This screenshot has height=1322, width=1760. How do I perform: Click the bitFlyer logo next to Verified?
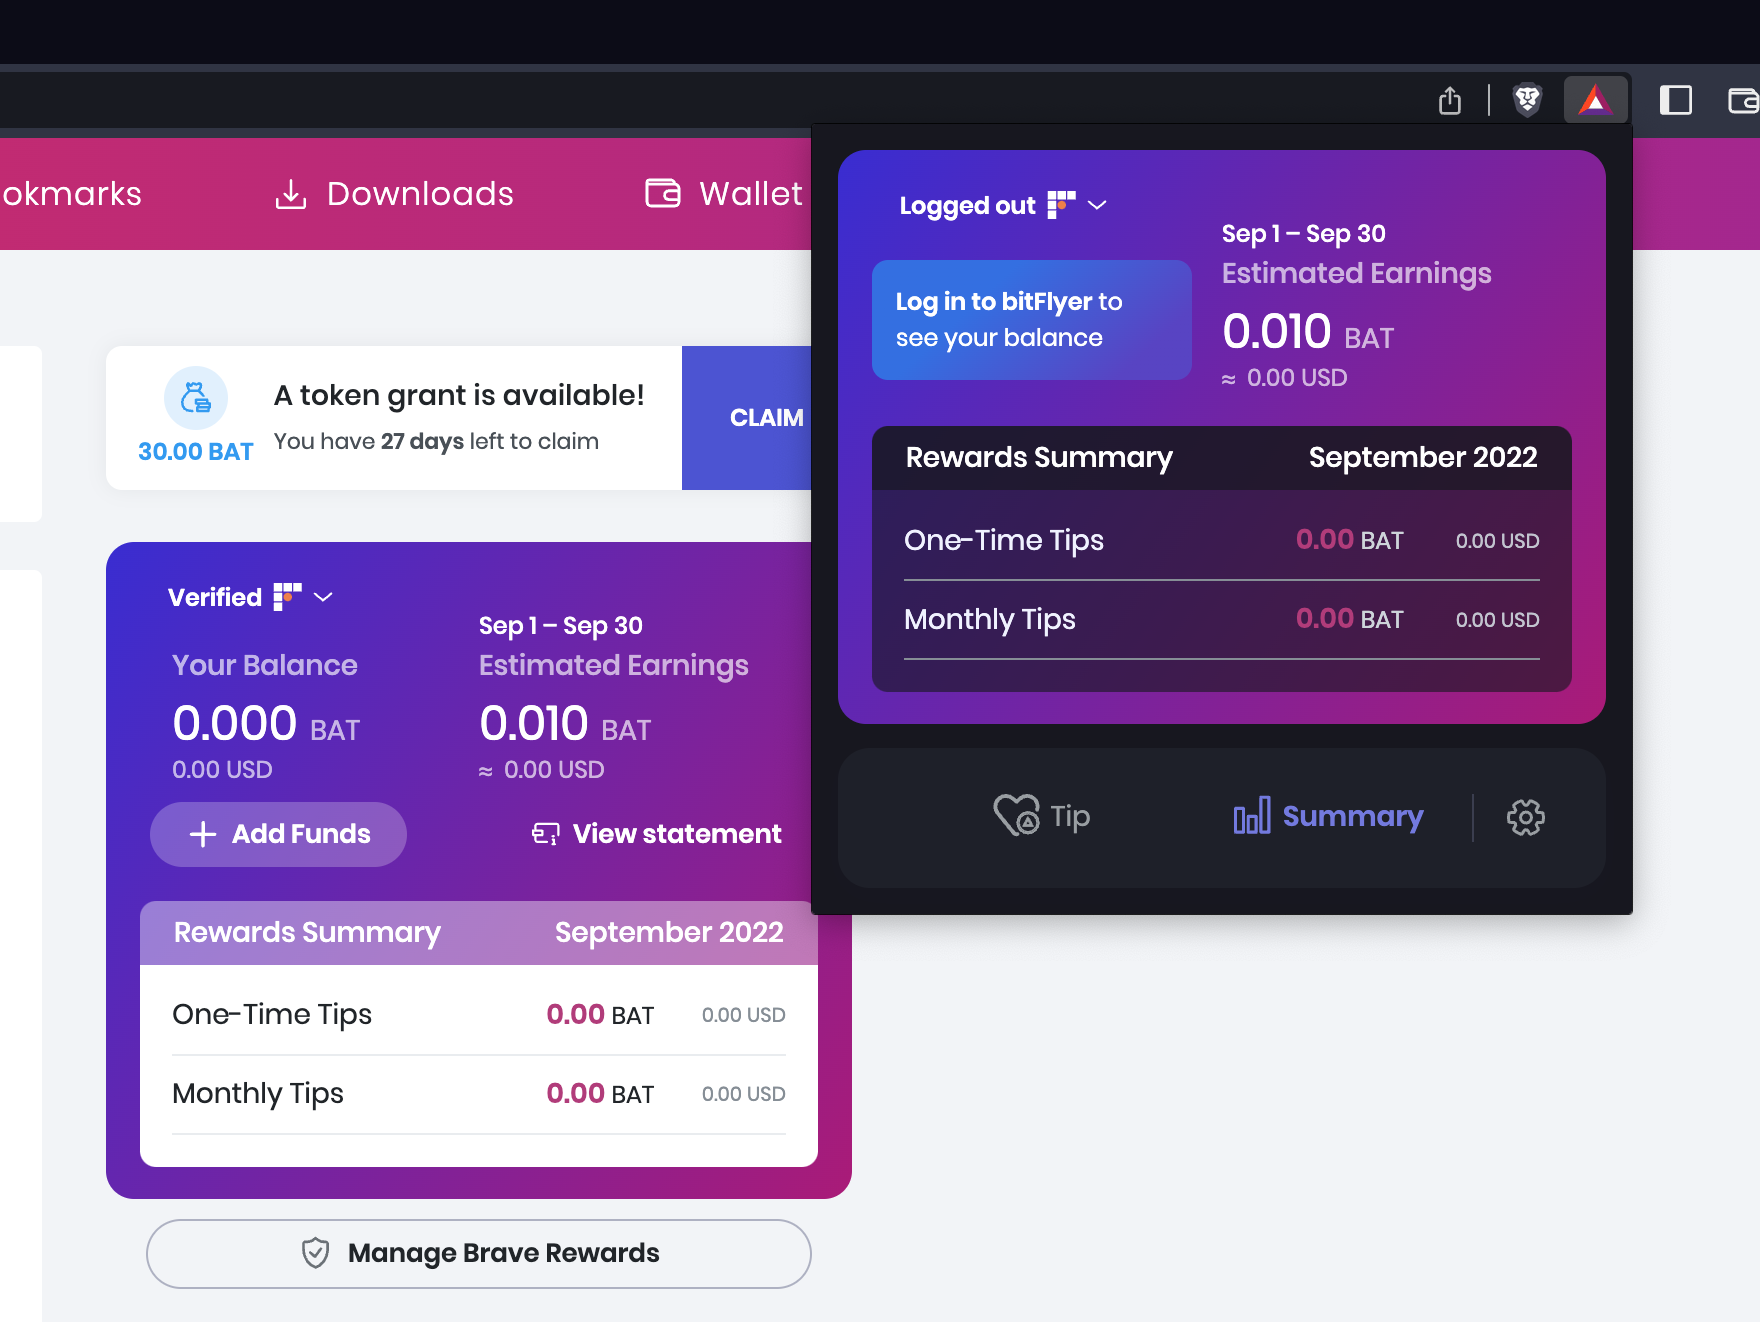(x=287, y=596)
